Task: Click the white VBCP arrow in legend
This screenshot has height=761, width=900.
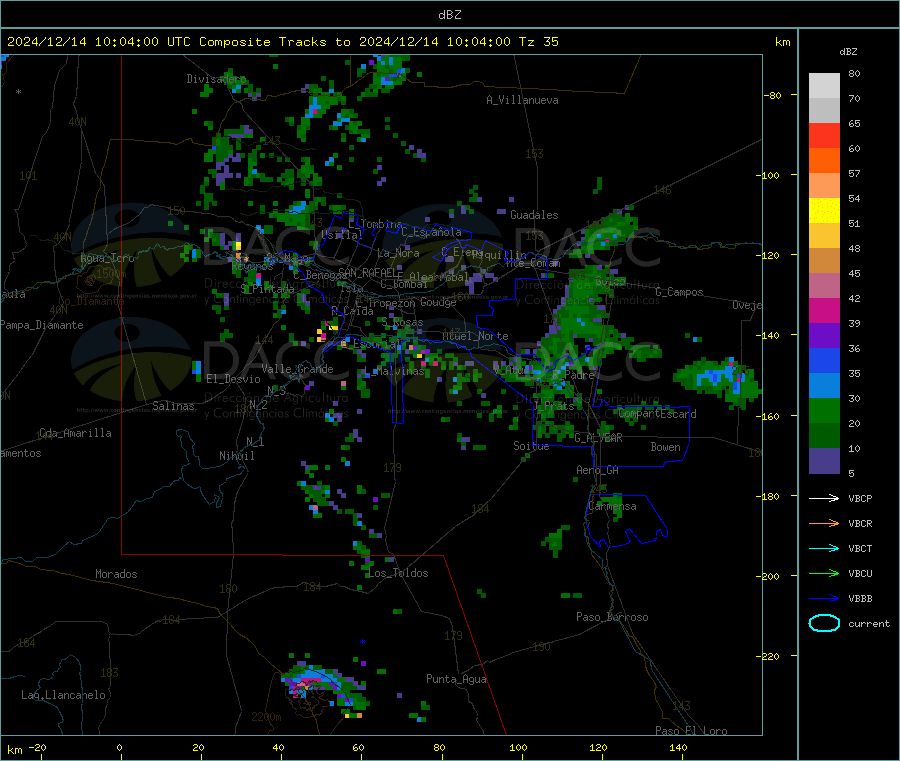Action: click(x=824, y=498)
